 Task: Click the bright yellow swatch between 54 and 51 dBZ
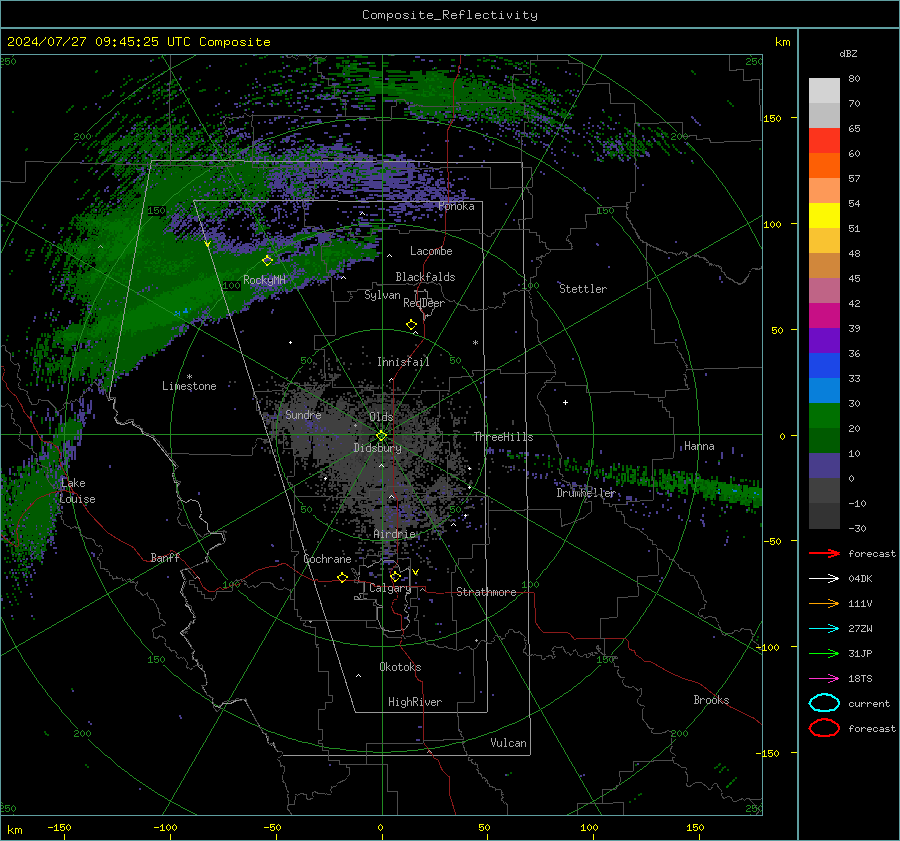(824, 216)
